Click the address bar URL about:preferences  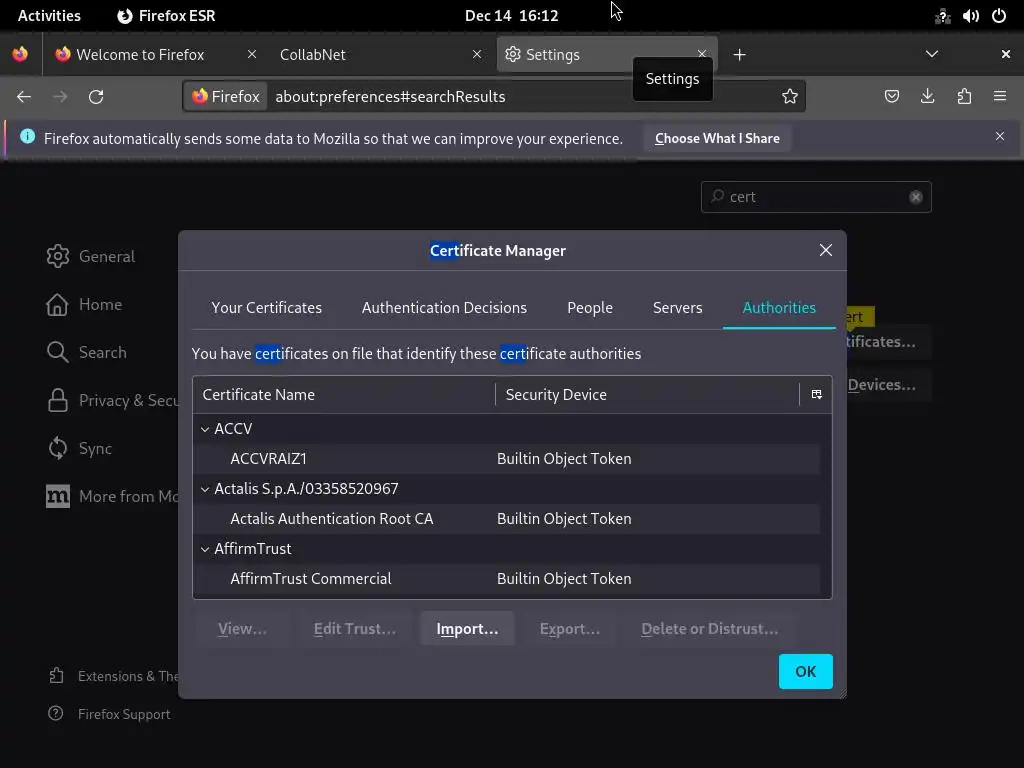coord(391,97)
